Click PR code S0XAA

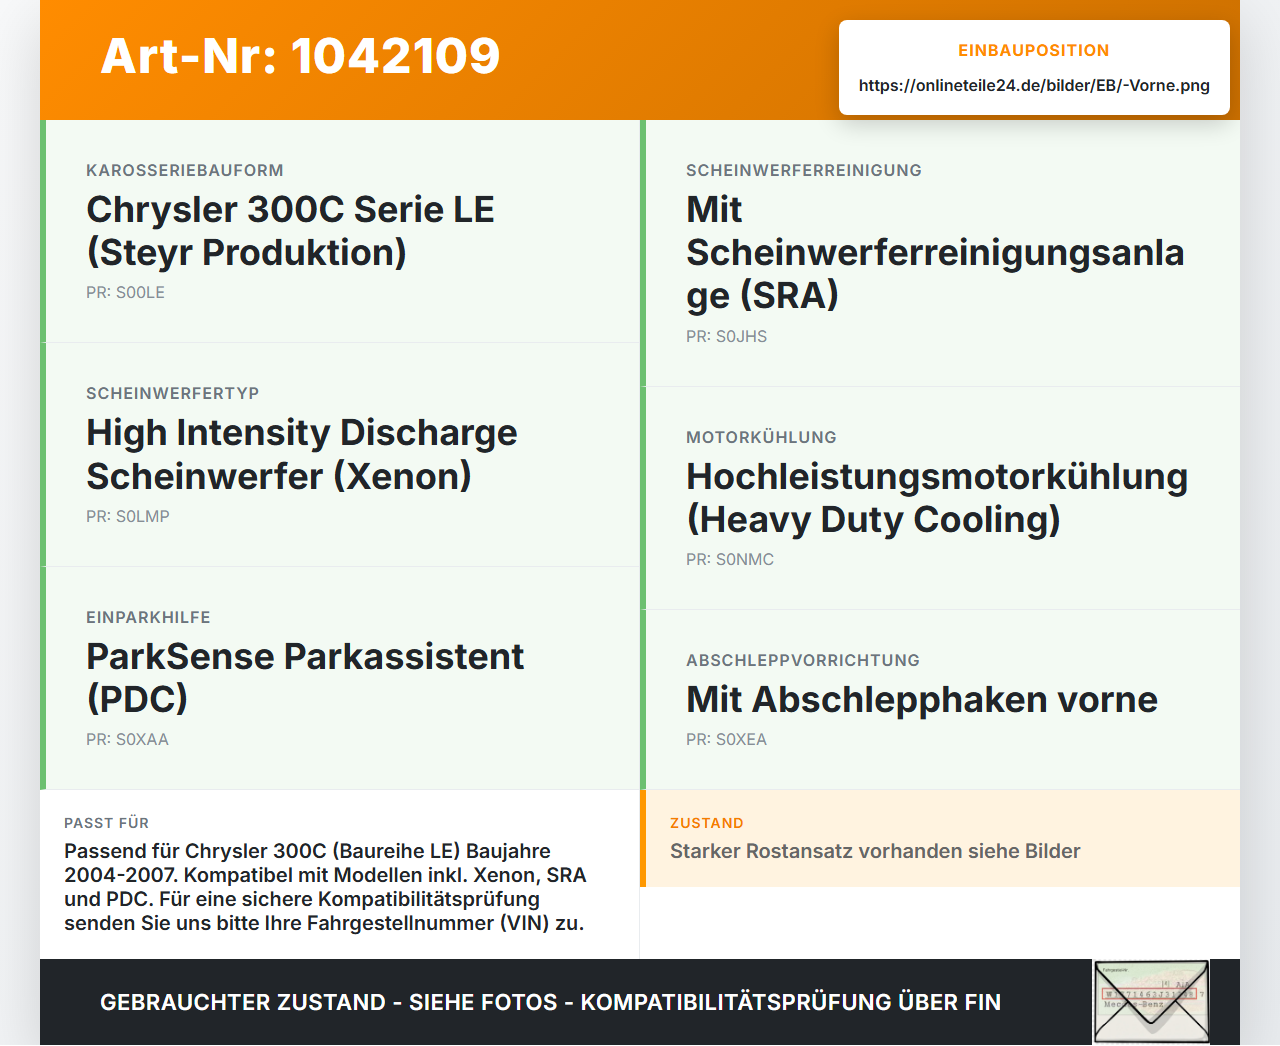click(127, 739)
